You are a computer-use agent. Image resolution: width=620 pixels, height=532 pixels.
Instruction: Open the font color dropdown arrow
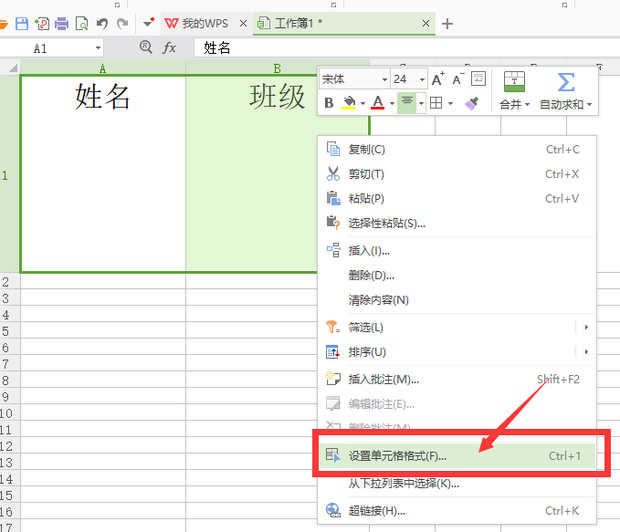click(392, 104)
